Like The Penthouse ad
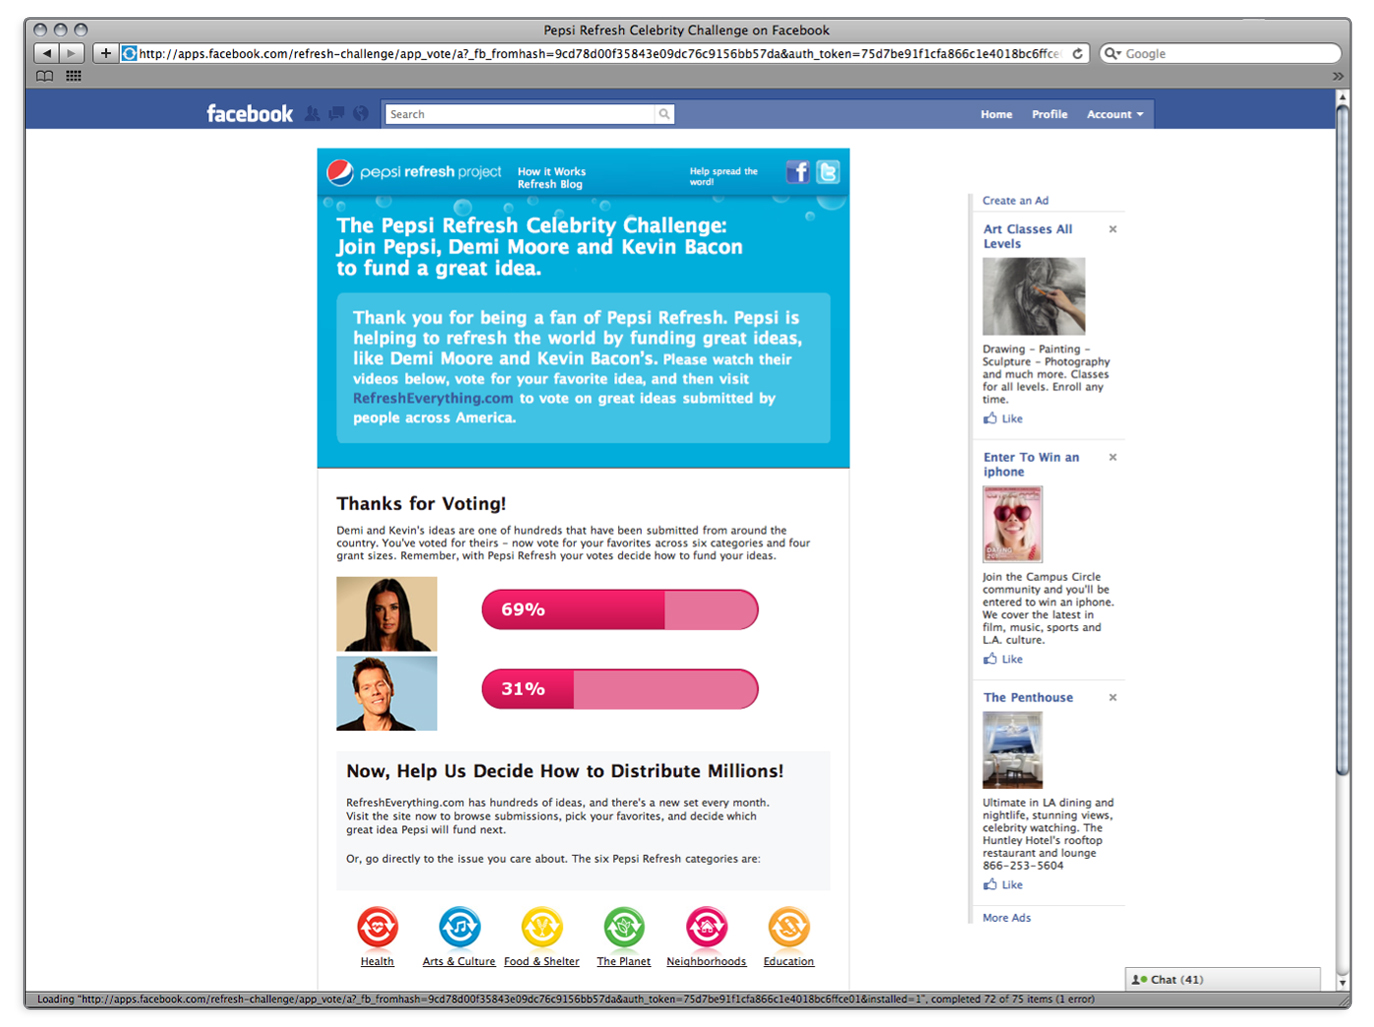This screenshot has width=1374, height=1027. point(1003,885)
